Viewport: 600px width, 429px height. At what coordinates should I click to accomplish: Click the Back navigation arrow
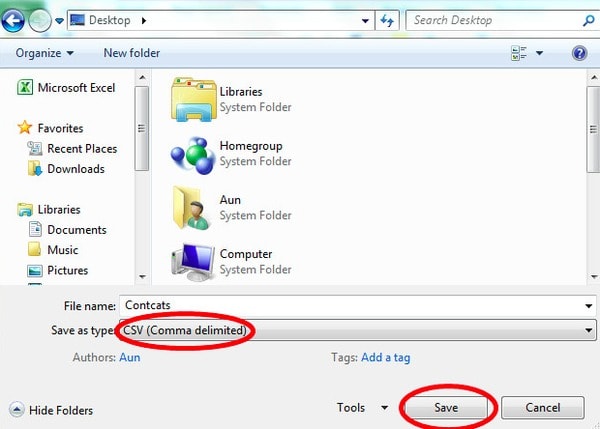tap(13, 20)
